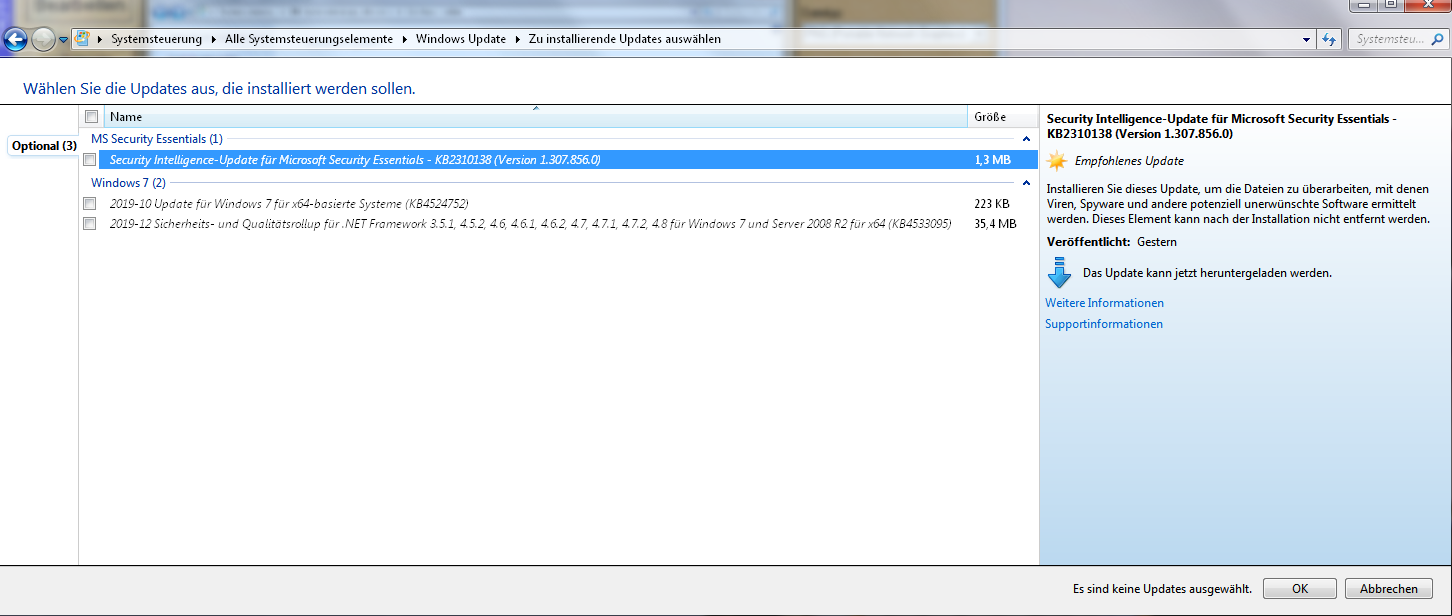Open the Weitere Informationen link
Screen dimensions: 1452x616
coord(1104,303)
